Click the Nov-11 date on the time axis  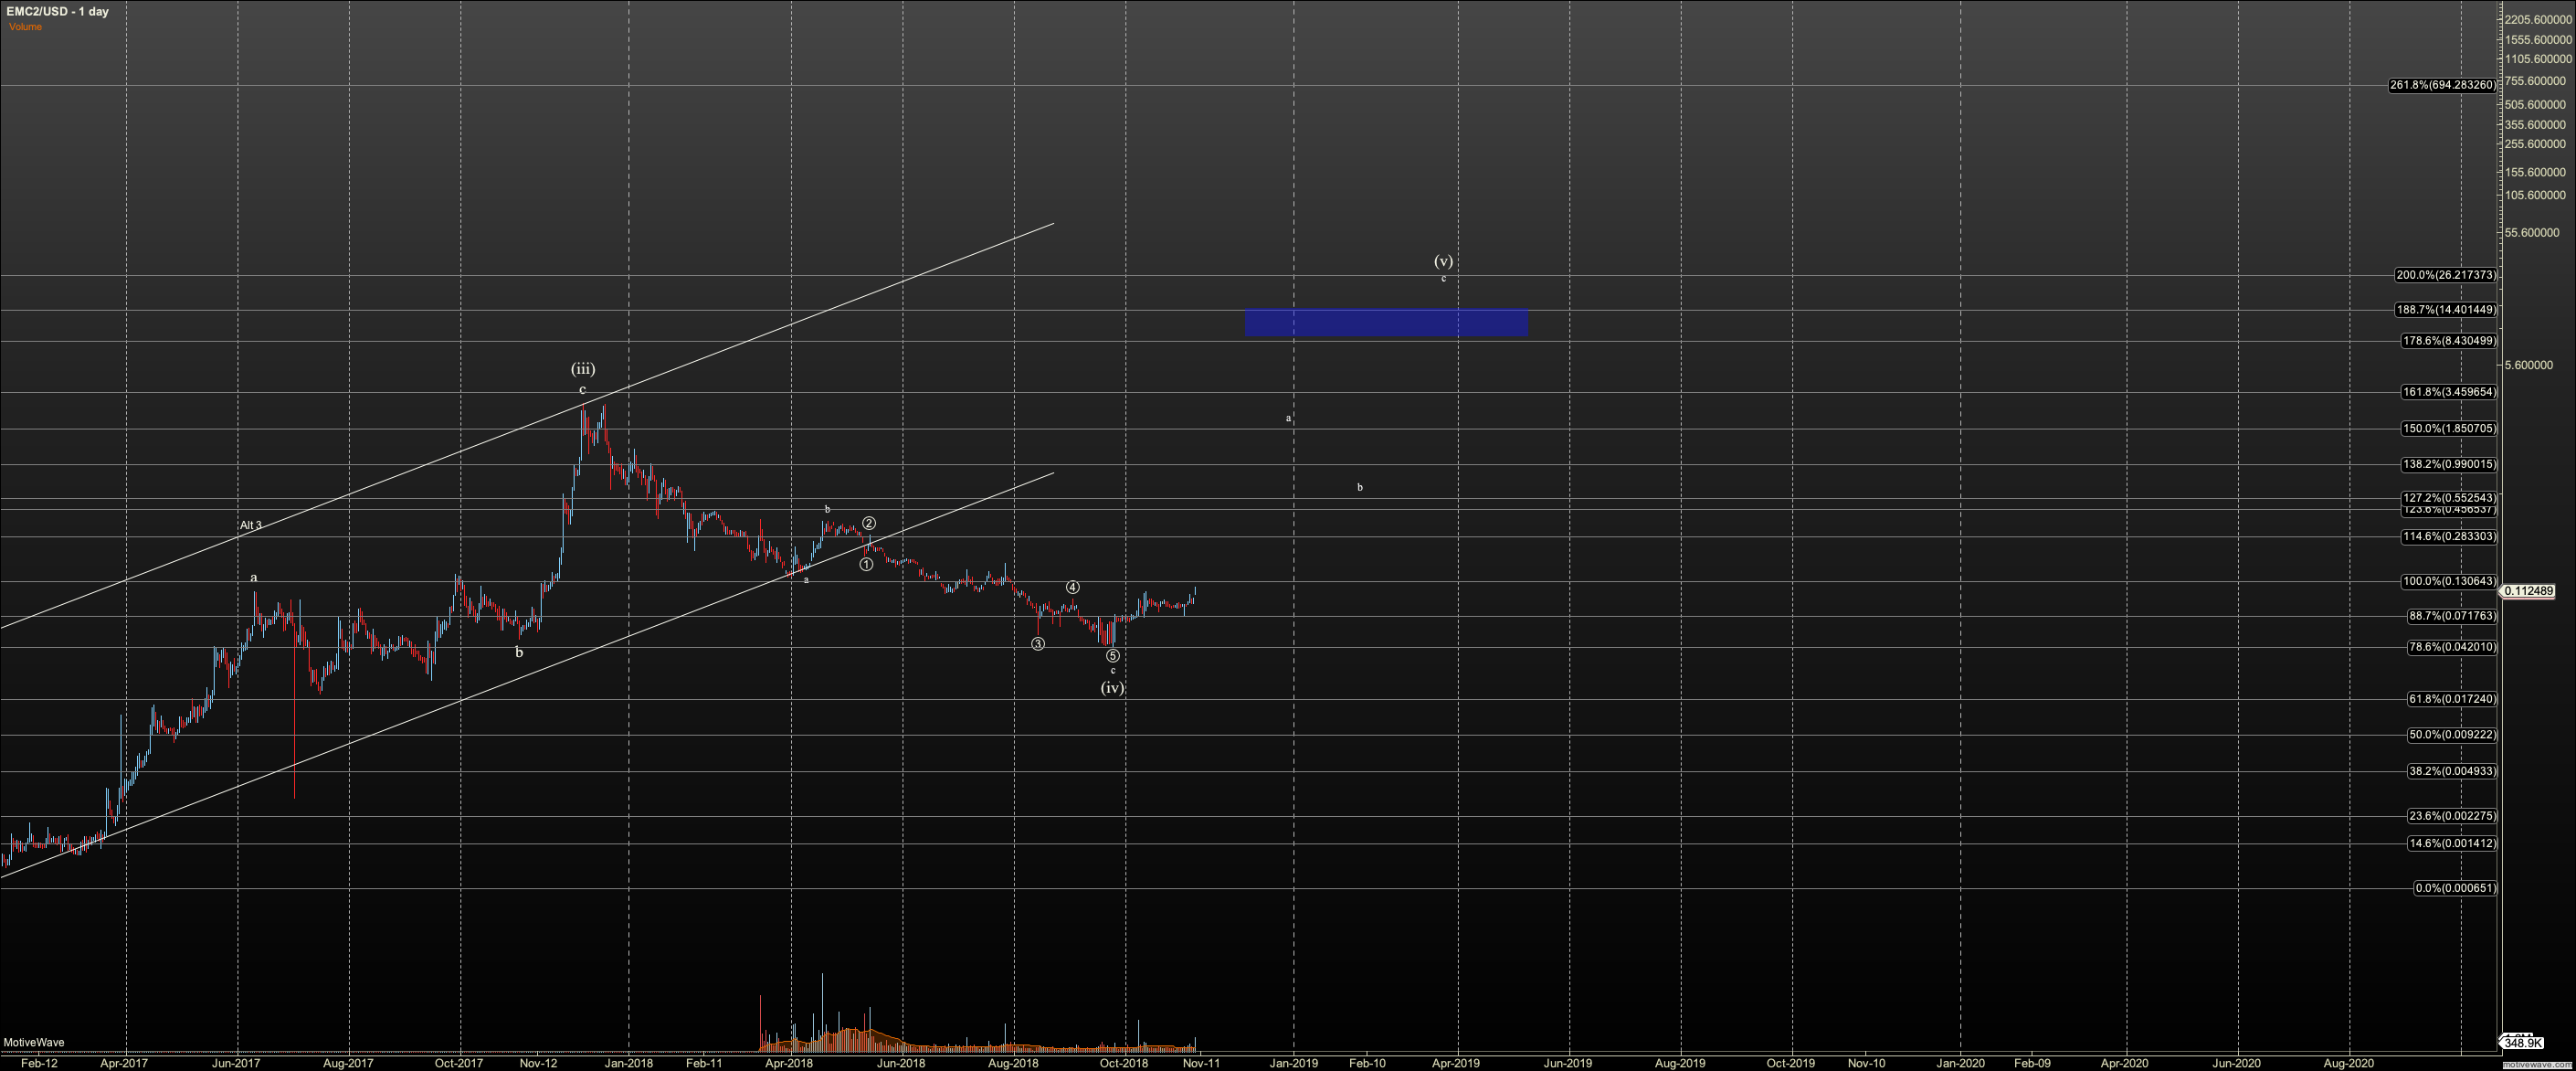coord(1202,1063)
